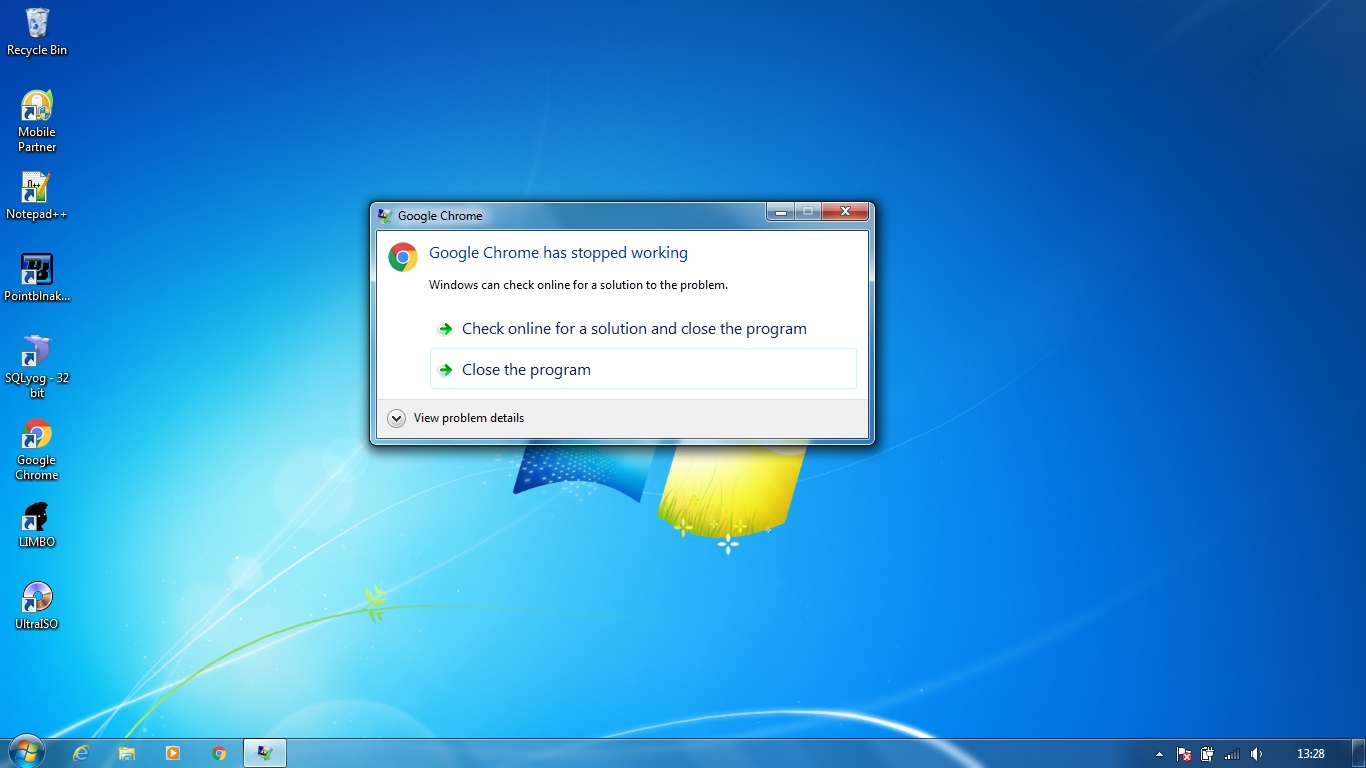Image resolution: width=1366 pixels, height=768 pixels.
Task: Select the Notepad++ desktop shortcut
Action: point(37,196)
